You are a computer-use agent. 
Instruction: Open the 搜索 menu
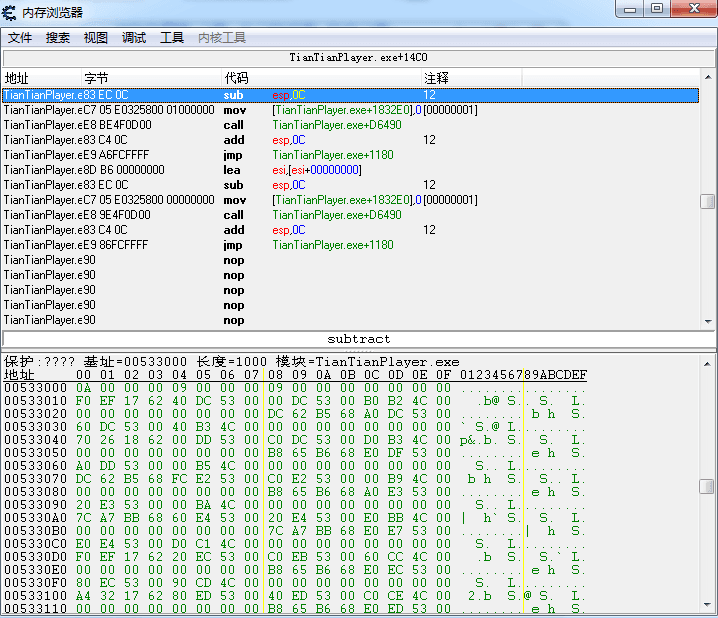click(58, 38)
